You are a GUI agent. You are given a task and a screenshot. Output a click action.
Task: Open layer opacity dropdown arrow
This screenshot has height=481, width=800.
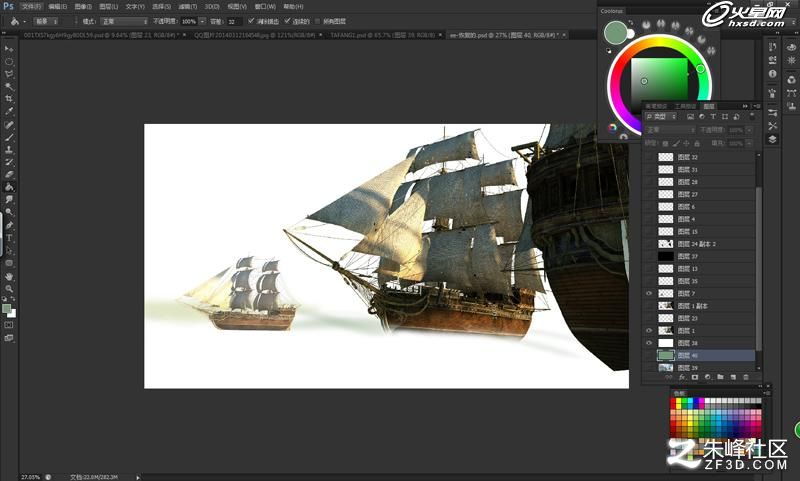point(749,130)
